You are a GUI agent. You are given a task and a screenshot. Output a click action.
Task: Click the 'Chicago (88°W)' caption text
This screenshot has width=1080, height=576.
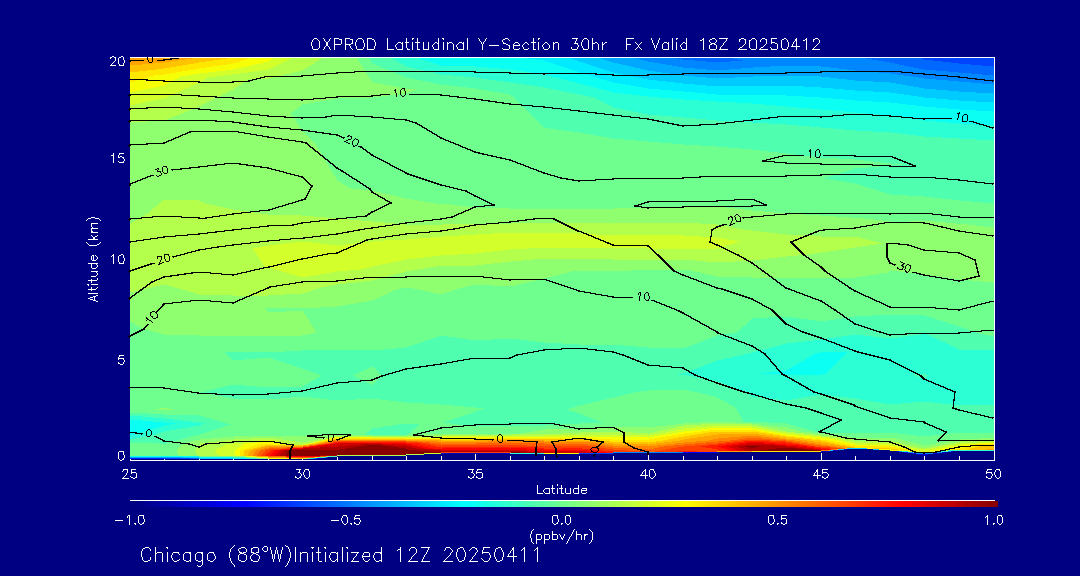click(x=217, y=555)
